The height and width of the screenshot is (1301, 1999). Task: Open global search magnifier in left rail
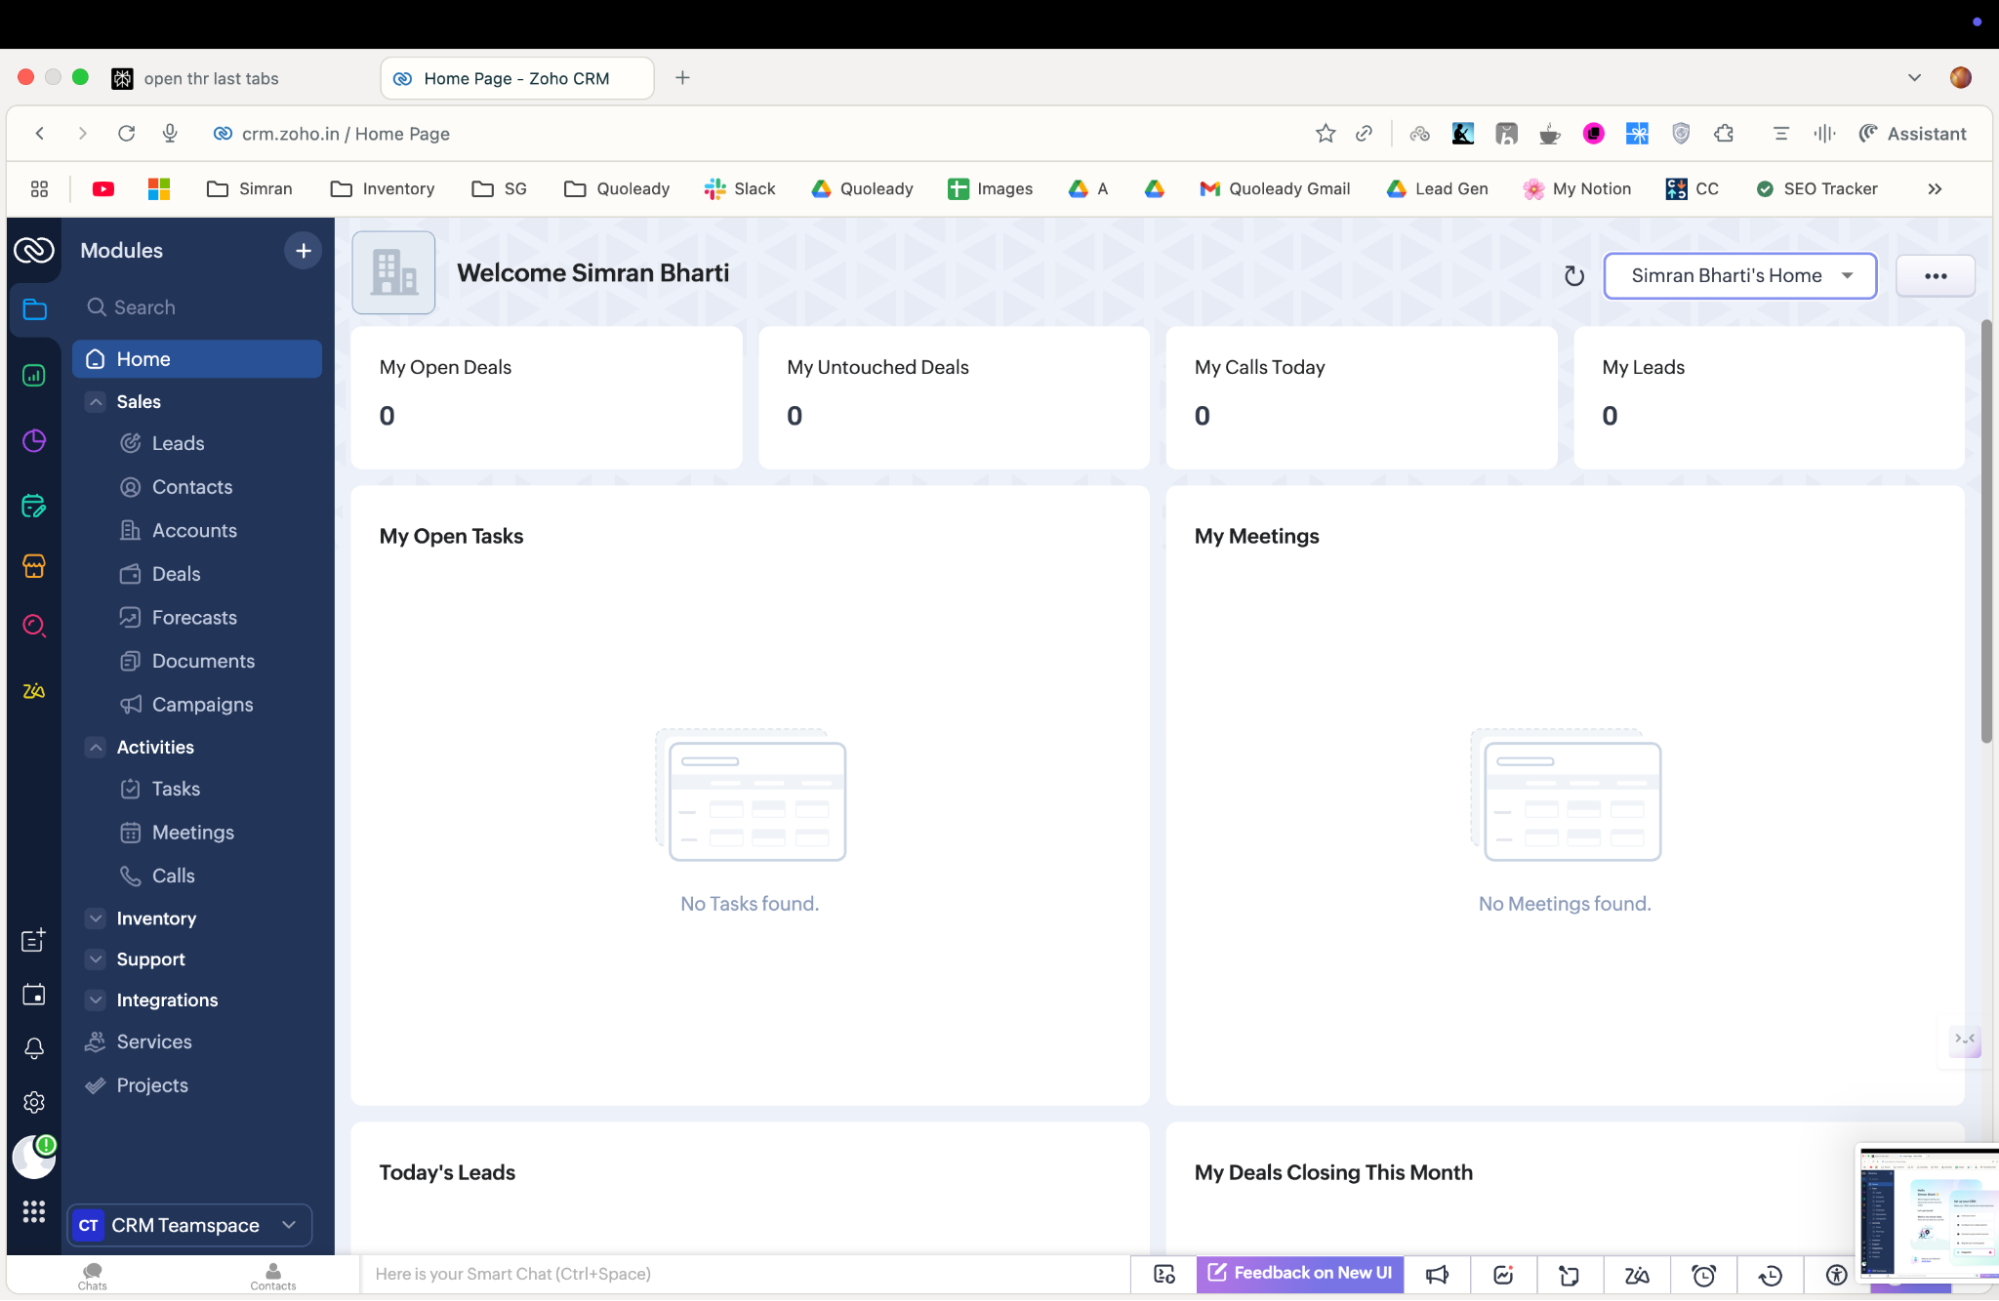click(x=34, y=626)
